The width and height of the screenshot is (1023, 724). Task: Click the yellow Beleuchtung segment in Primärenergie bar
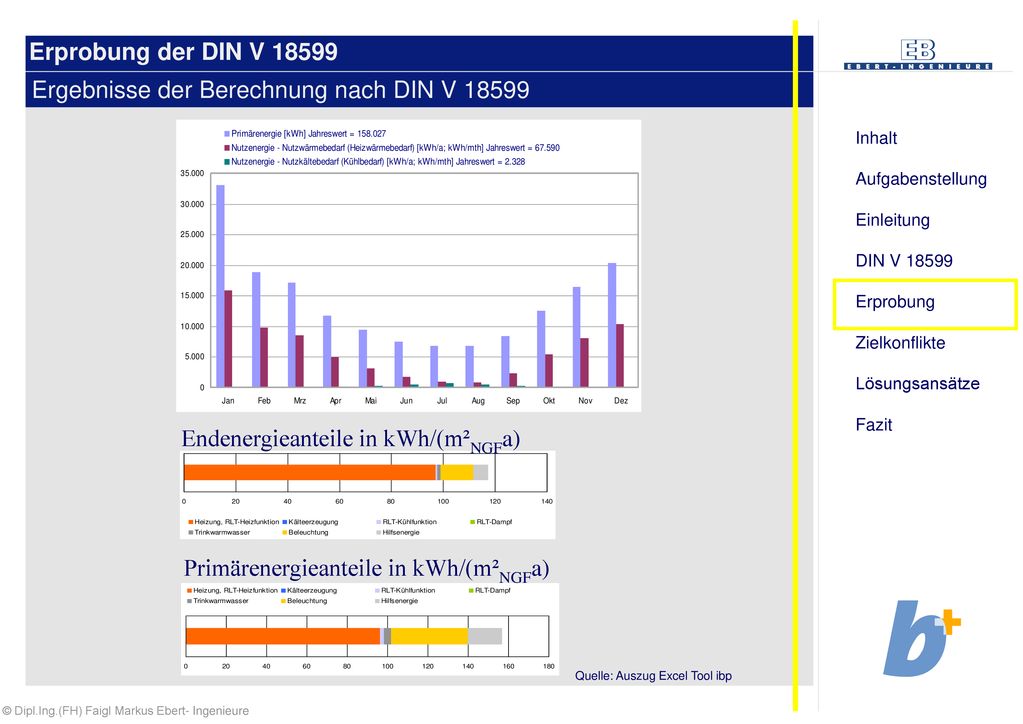pyautogui.click(x=429, y=636)
